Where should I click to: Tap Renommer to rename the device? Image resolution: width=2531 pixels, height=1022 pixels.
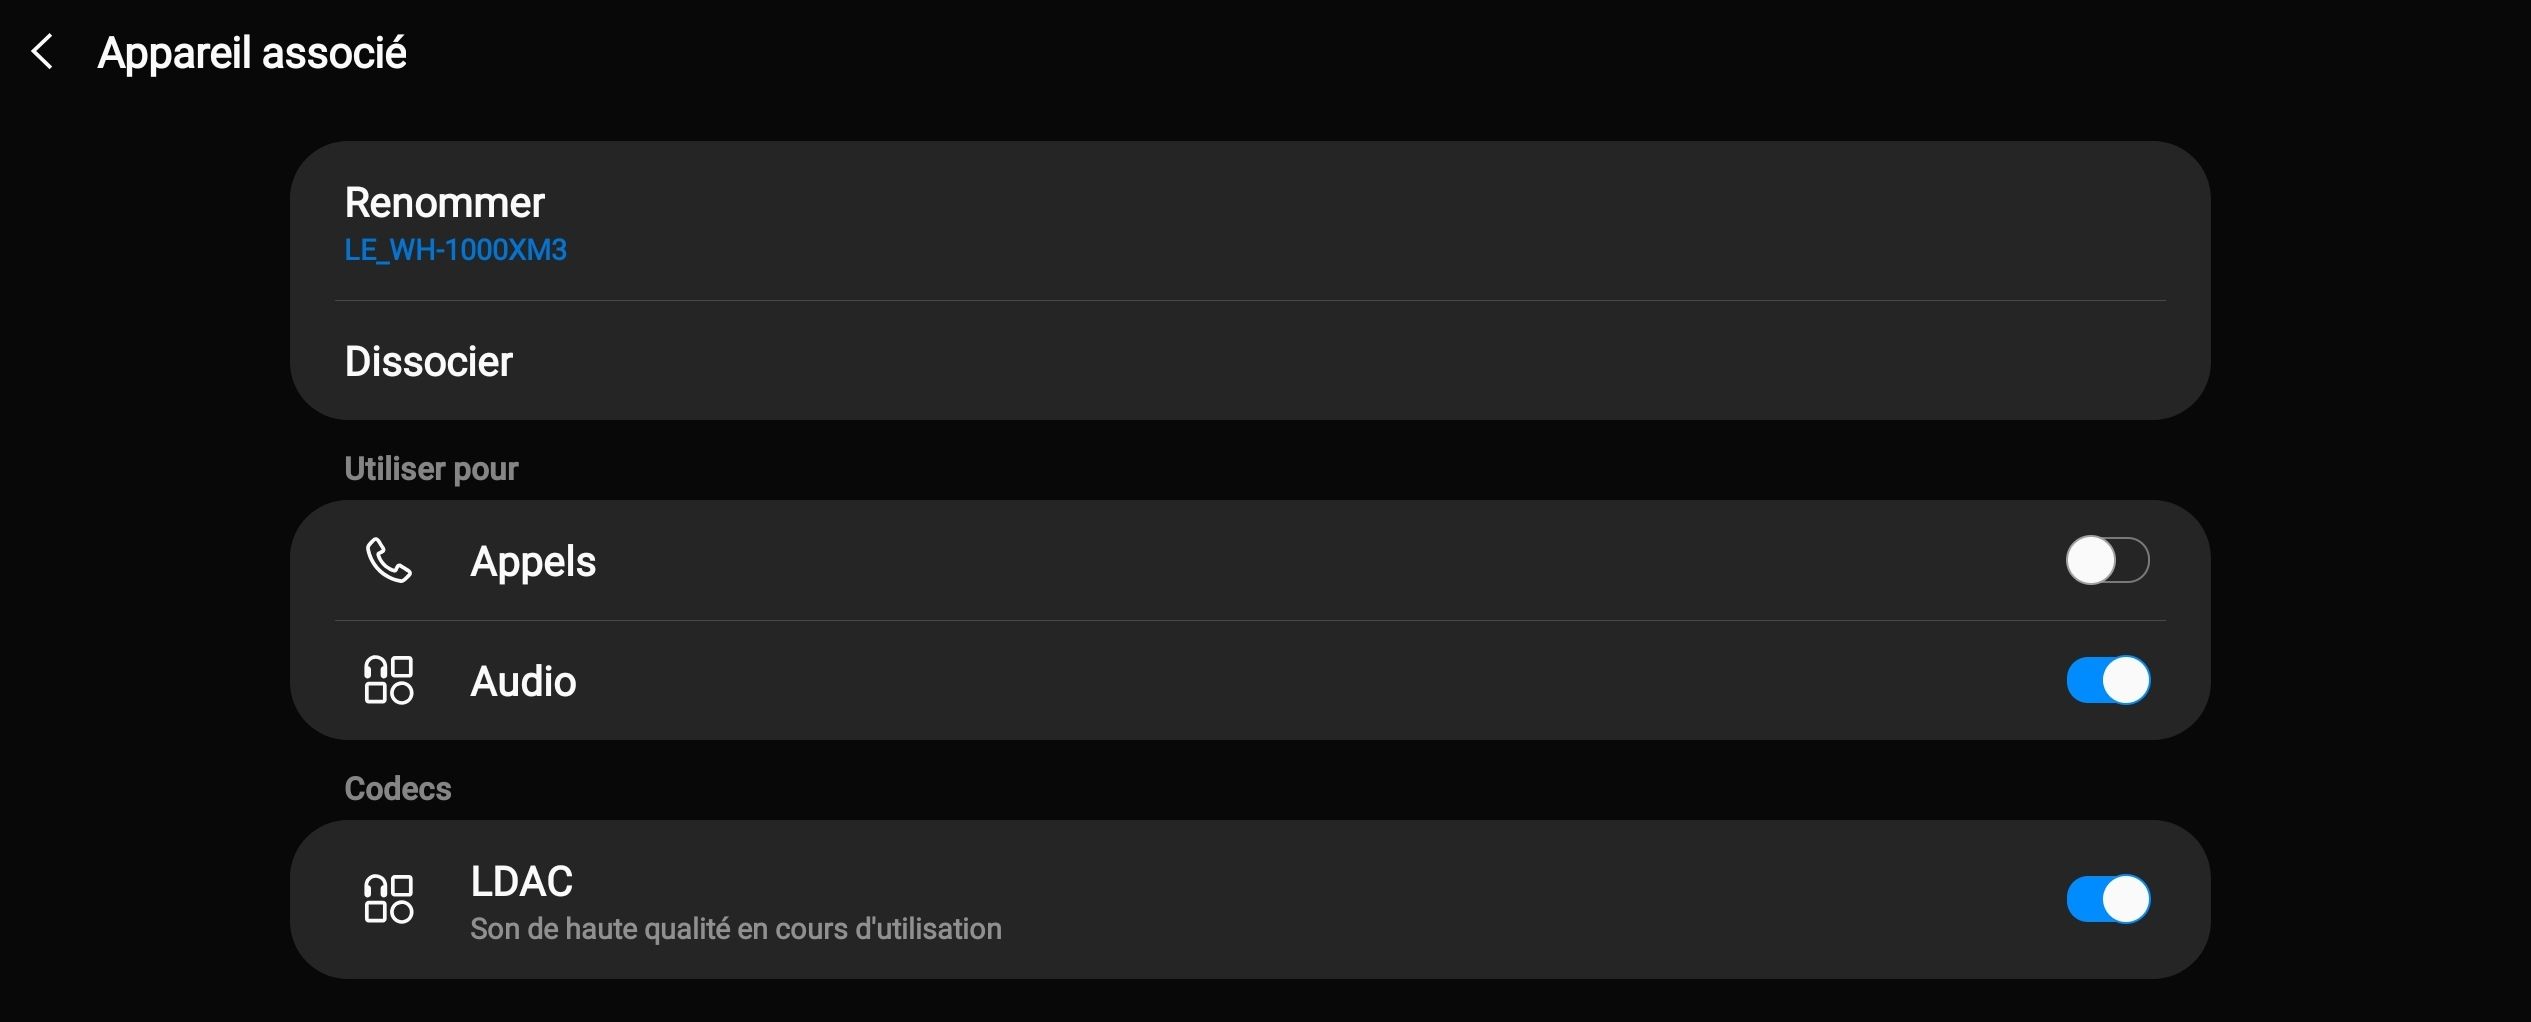click(x=445, y=203)
